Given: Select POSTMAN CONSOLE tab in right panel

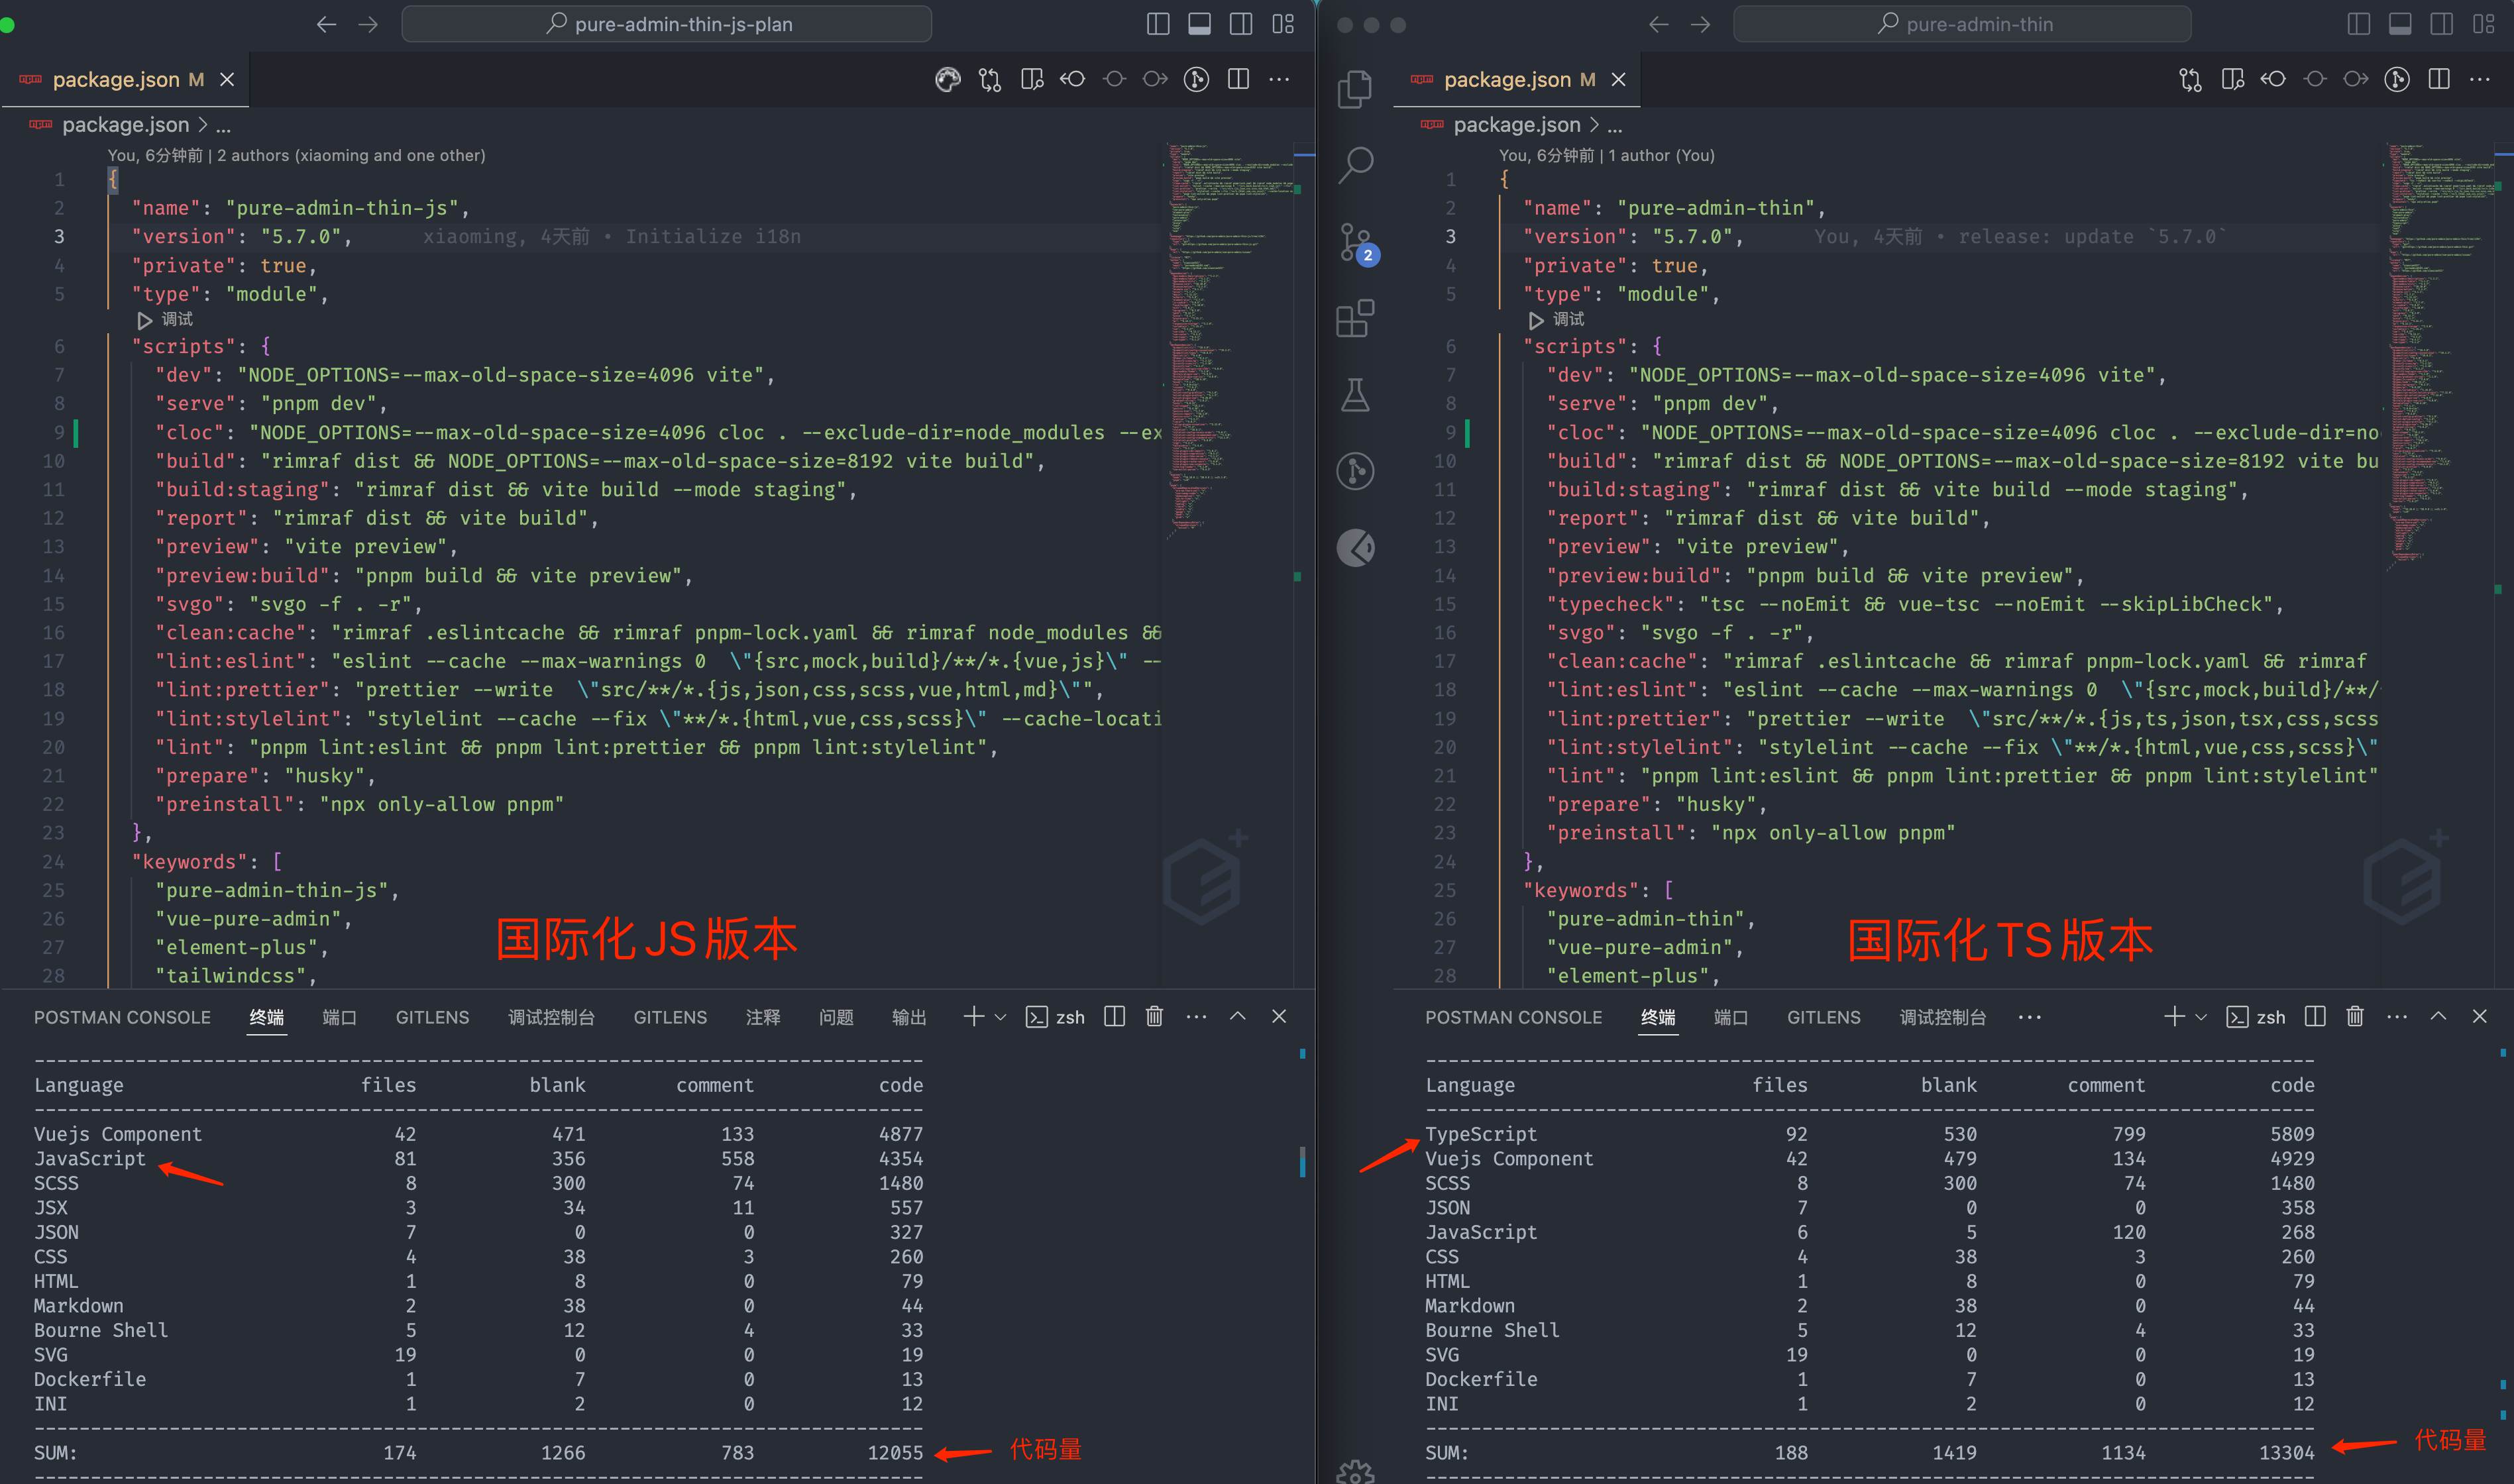Looking at the screenshot, I should click(x=1513, y=1017).
